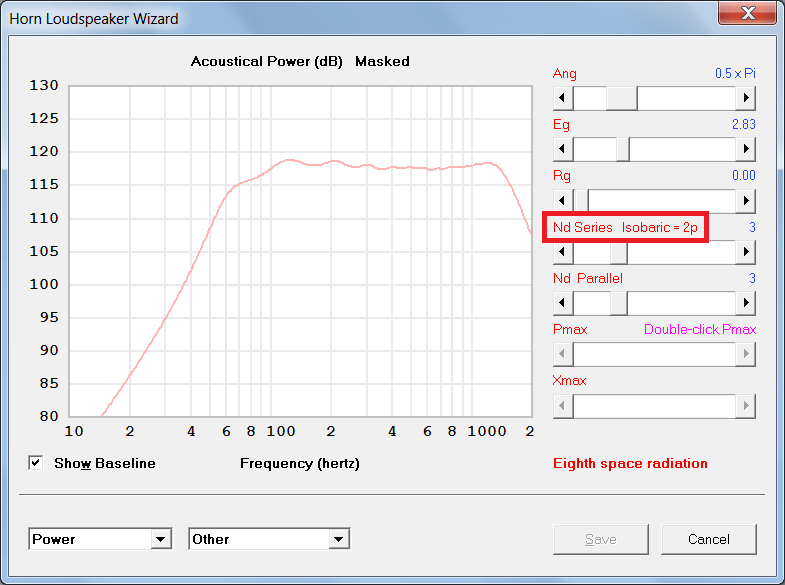Screen dimensions: 785x585
Task: Click the Xmax slider track
Action: click(x=654, y=406)
